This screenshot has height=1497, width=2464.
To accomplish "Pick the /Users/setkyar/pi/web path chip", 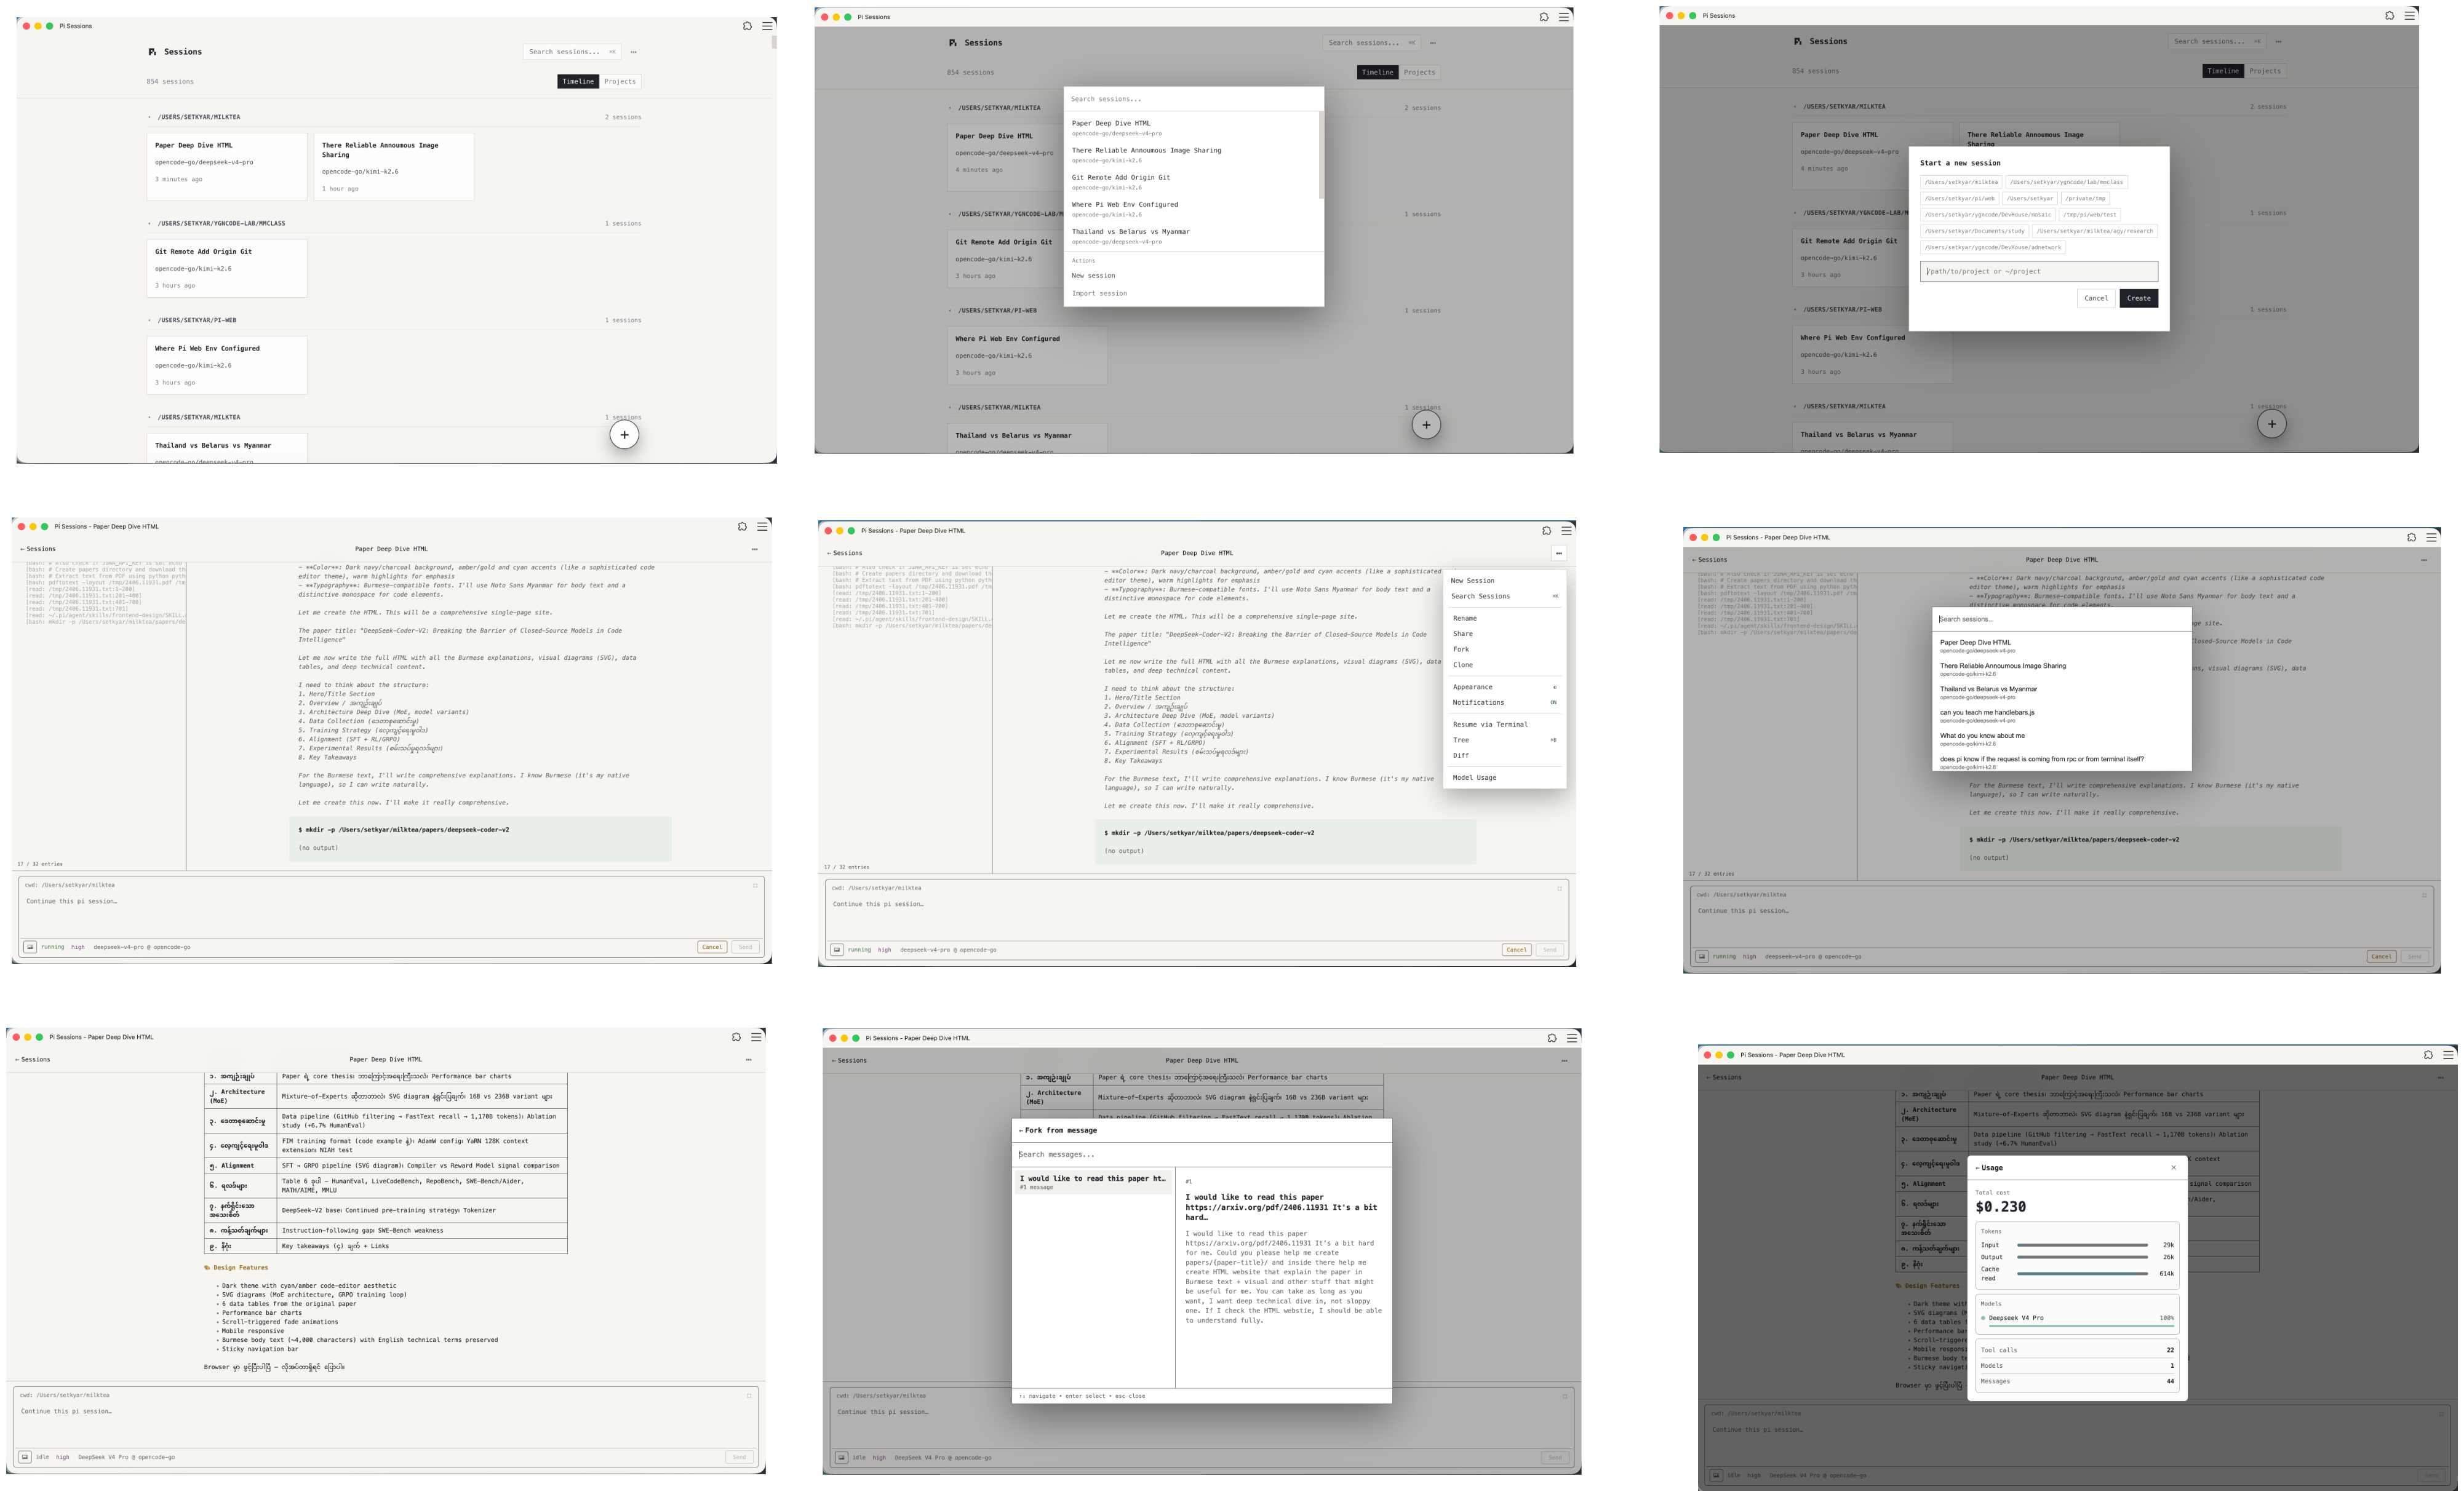I will [1960, 198].
